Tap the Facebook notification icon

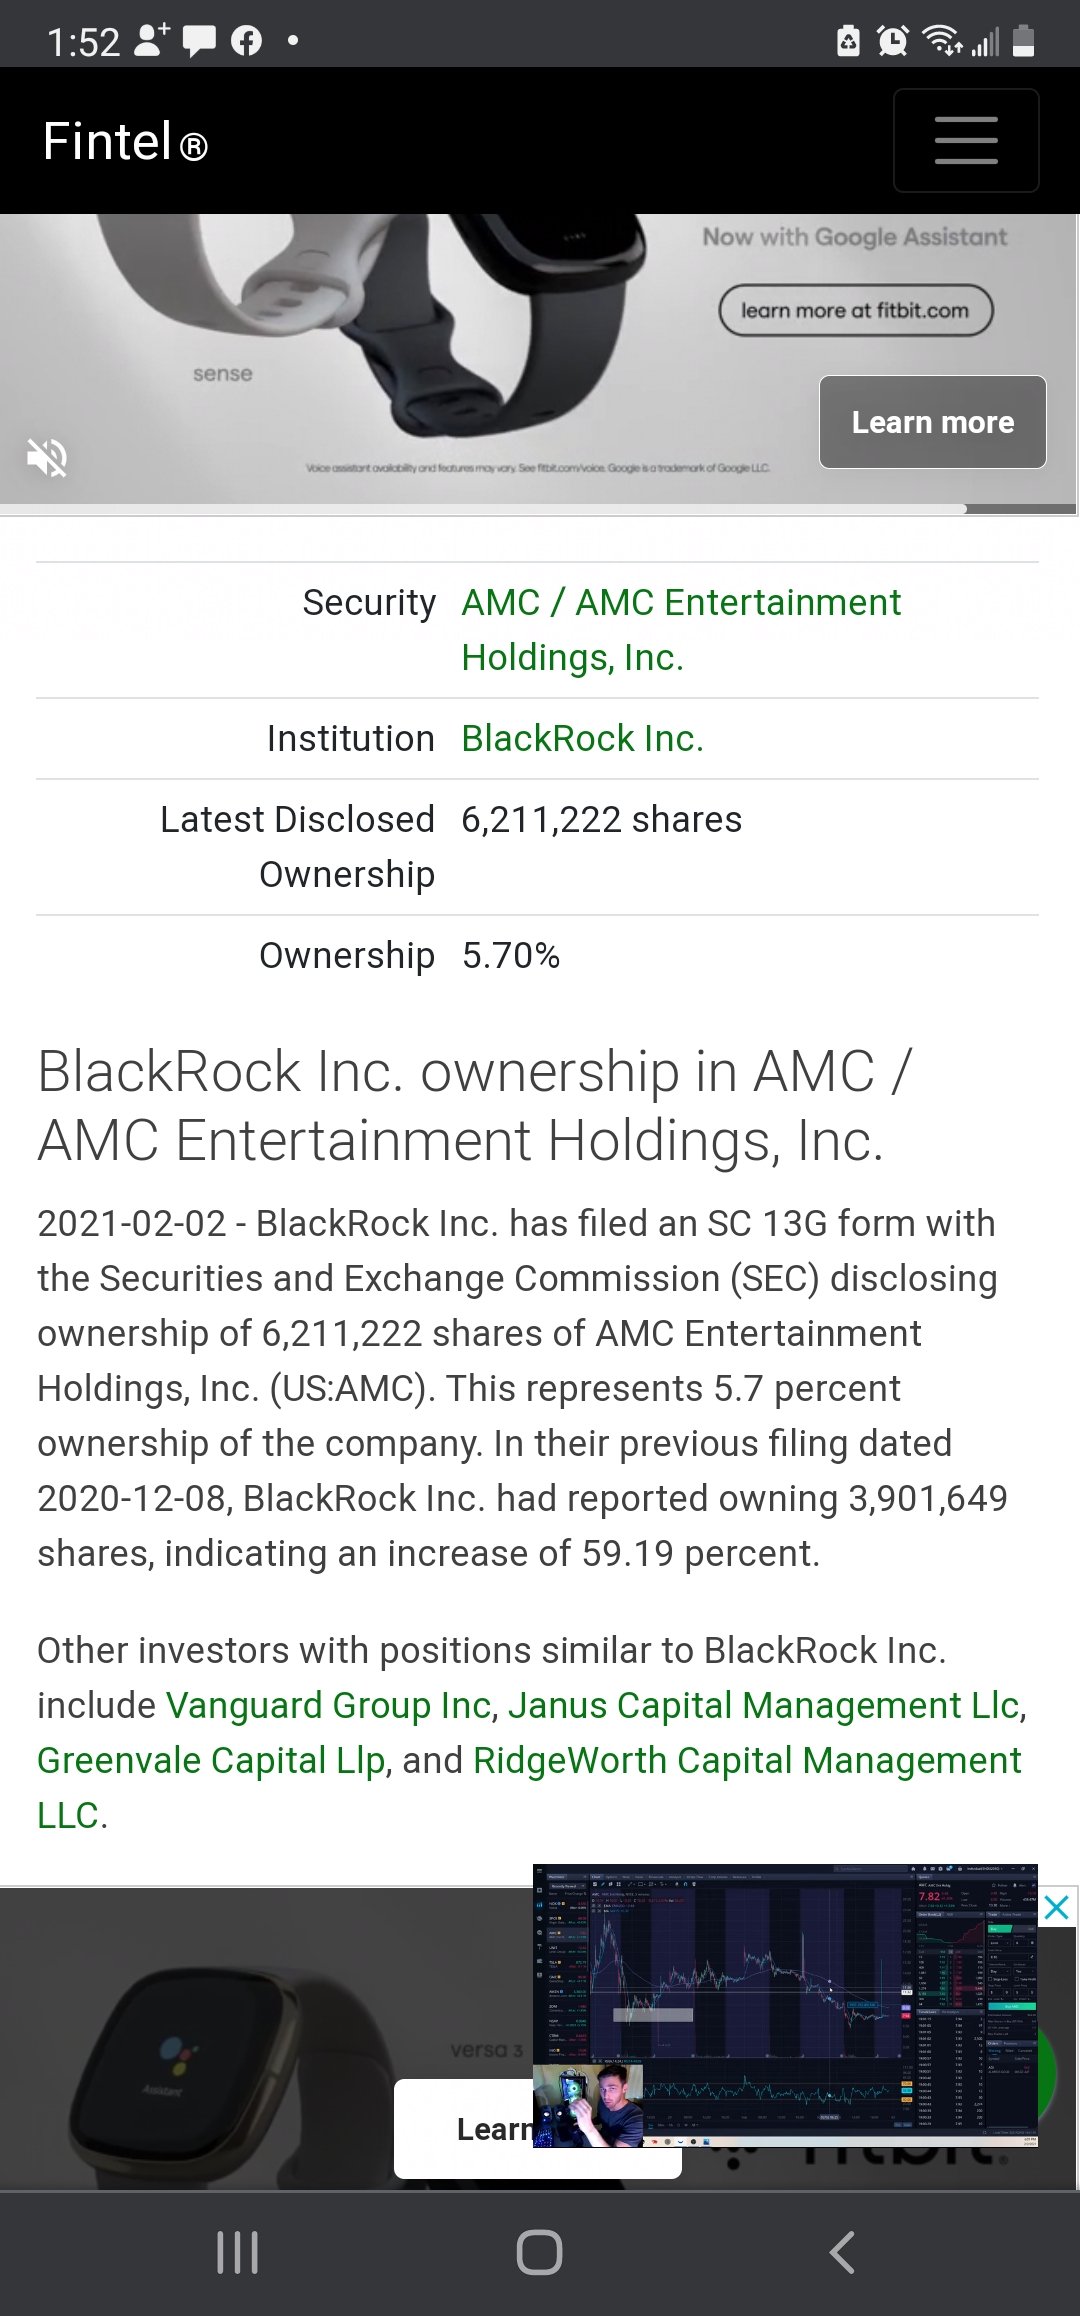pyautogui.click(x=246, y=41)
